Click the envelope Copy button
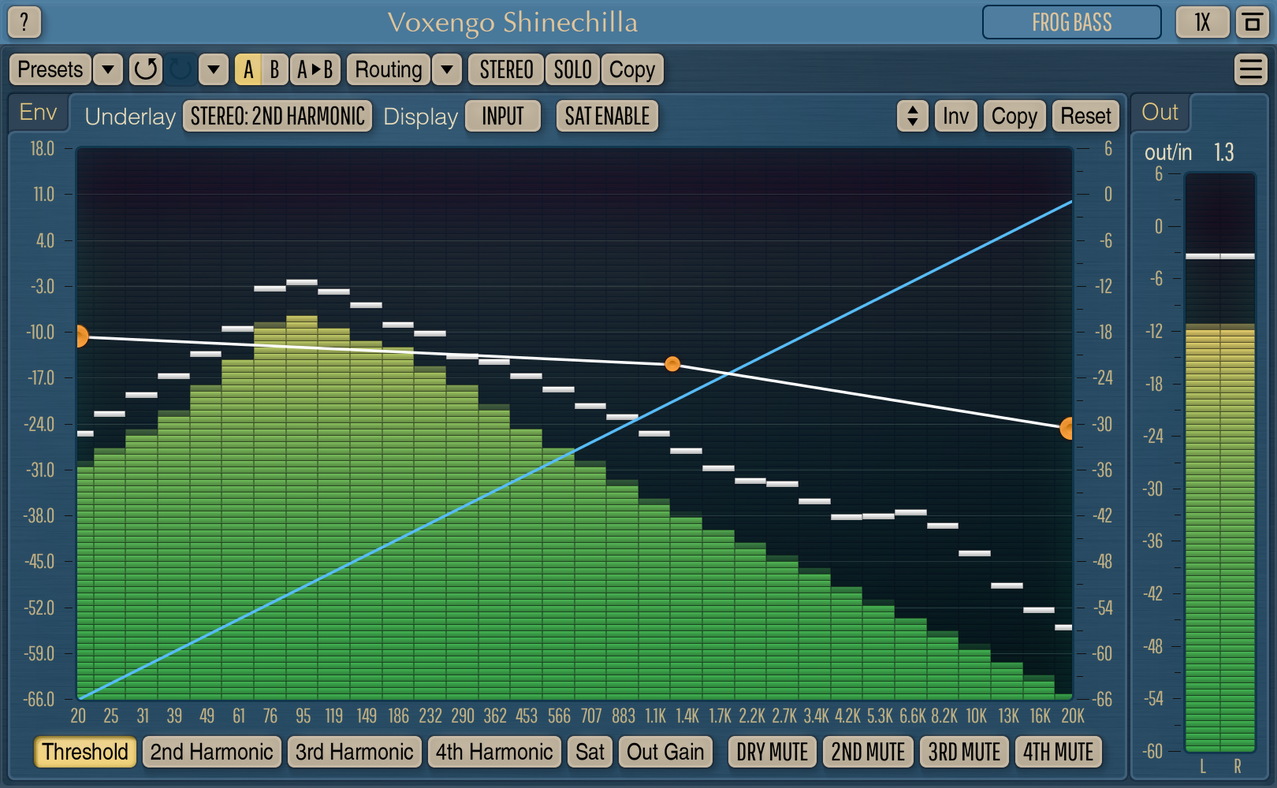Viewport: 1277px width, 788px height. (1014, 116)
